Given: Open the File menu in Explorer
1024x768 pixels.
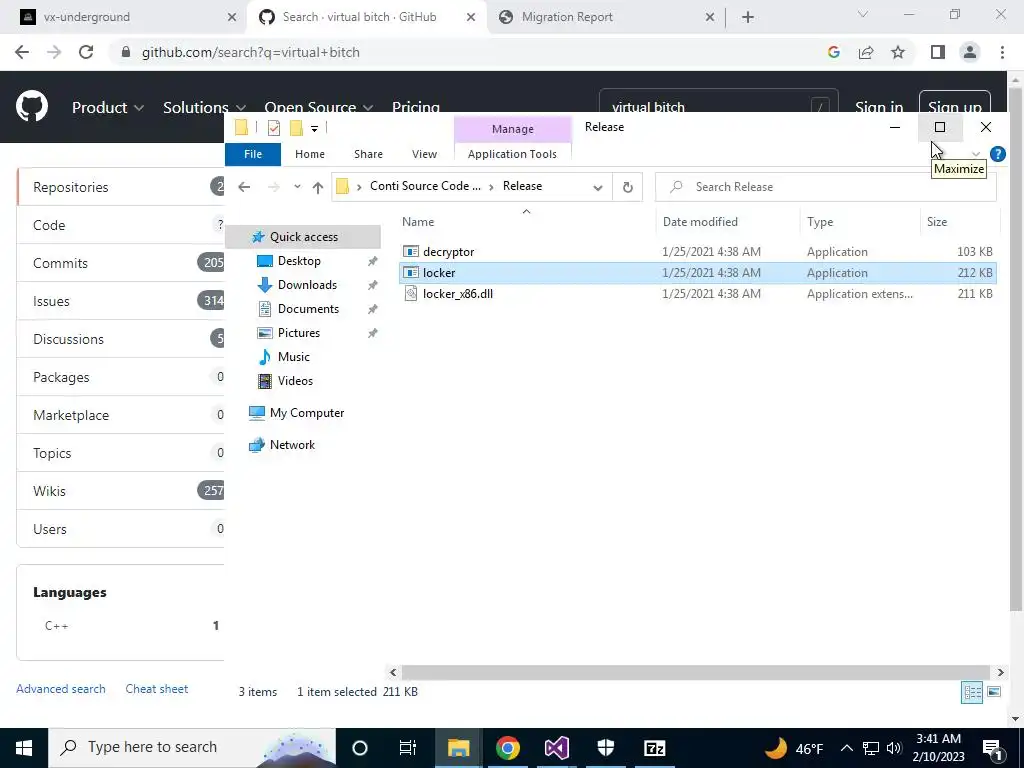Looking at the screenshot, I should (x=253, y=154).
